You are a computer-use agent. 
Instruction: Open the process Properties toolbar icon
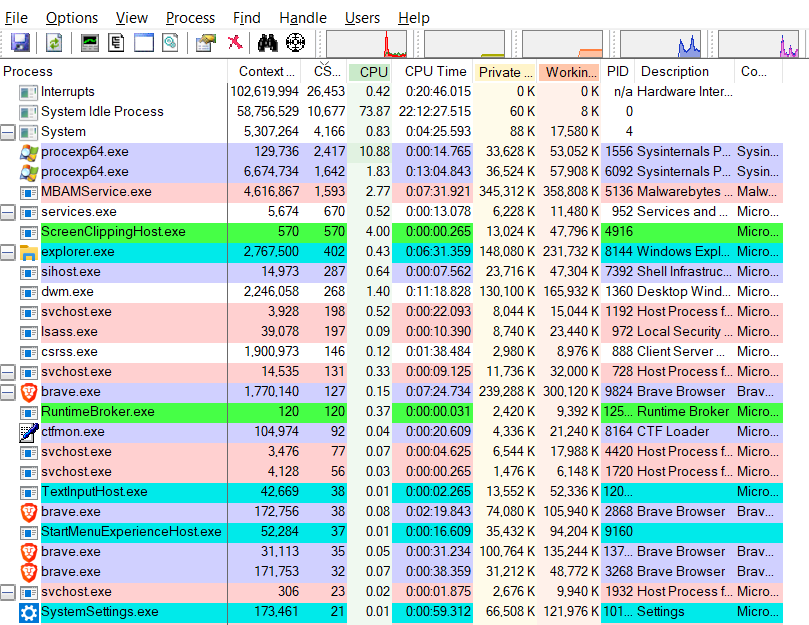click(206, 43)
